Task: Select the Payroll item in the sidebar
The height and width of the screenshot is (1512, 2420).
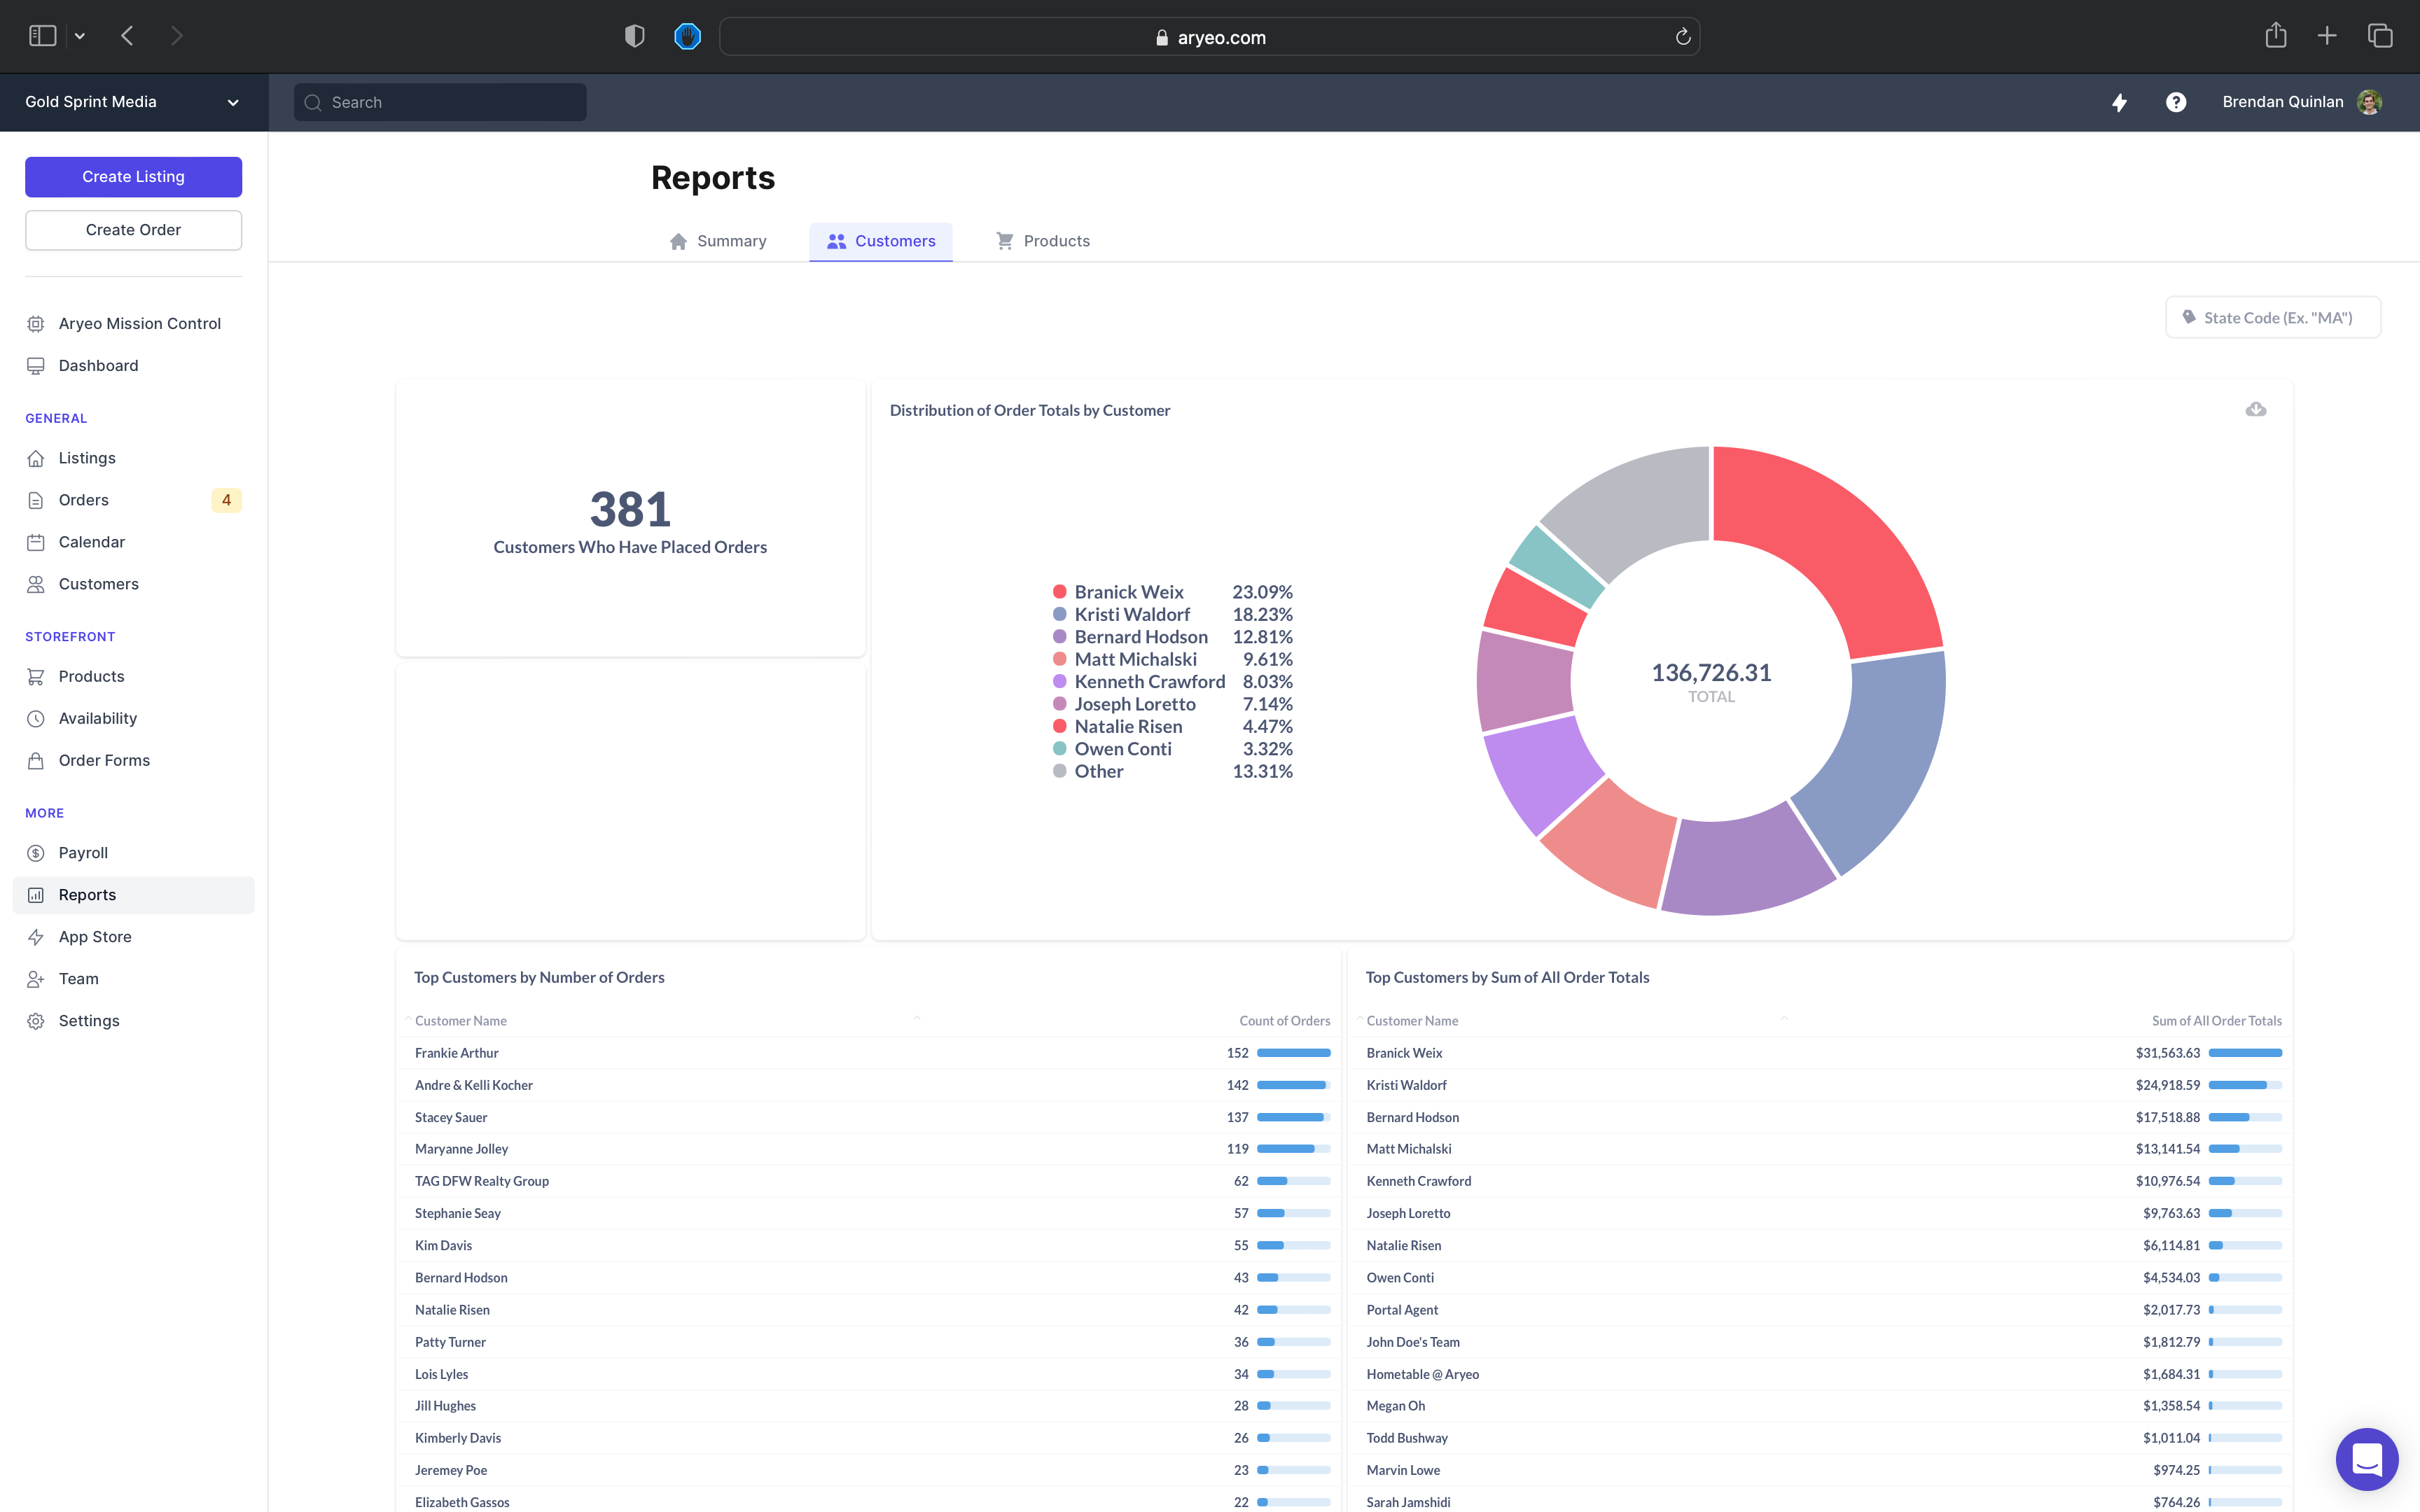Action: pos(83,852)
